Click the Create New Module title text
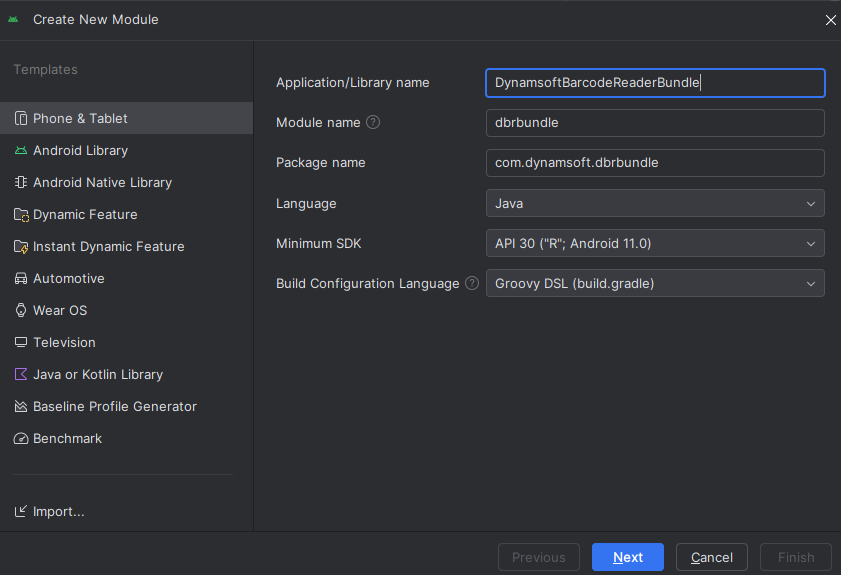841x575 pixels. tap(95, 19)
